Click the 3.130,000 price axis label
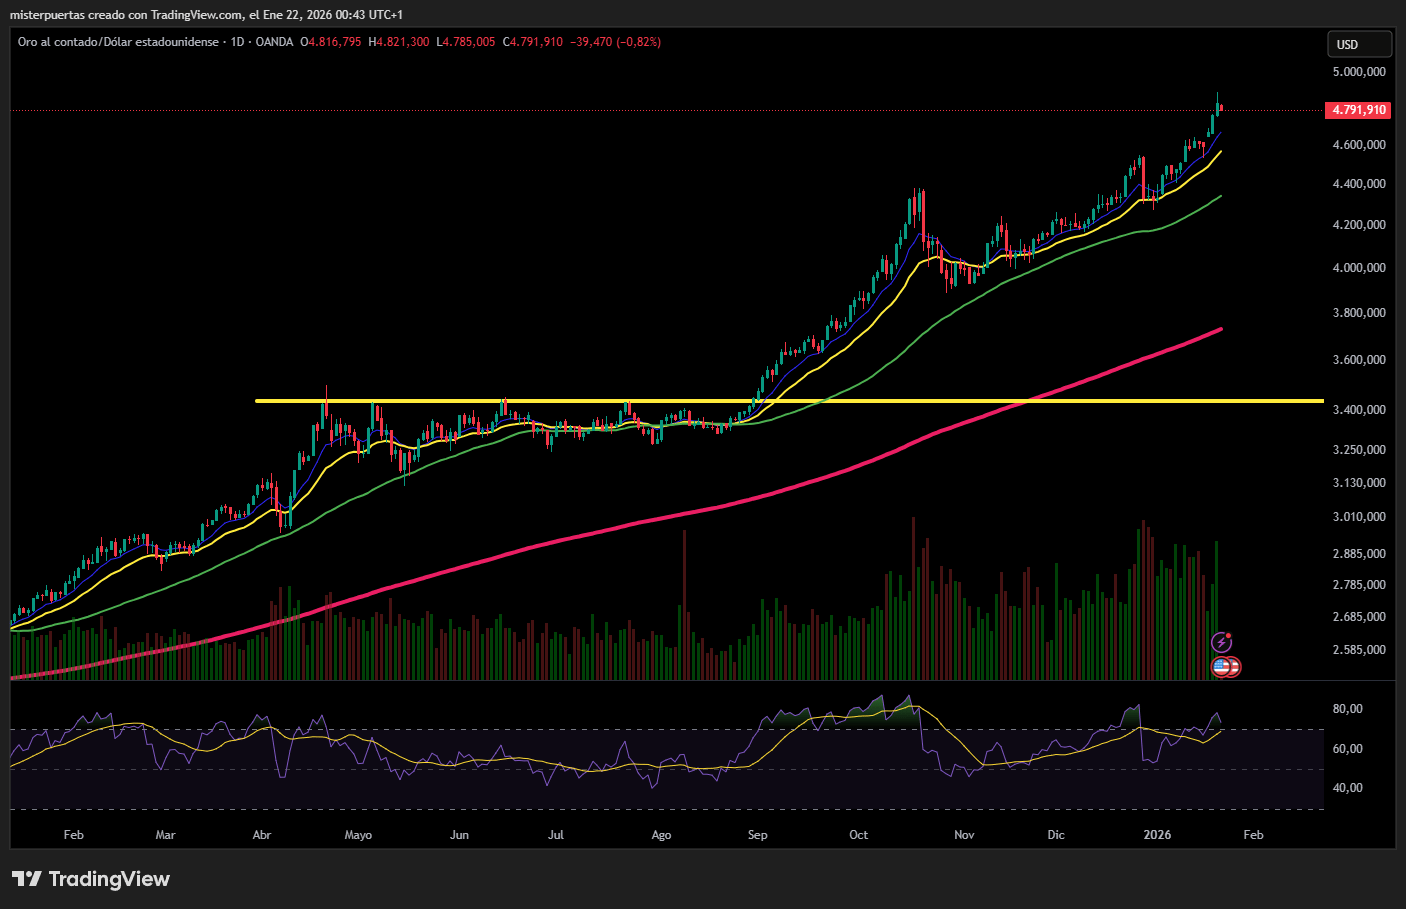The height and width of the screenshot is (909, 1406). 1359,483
